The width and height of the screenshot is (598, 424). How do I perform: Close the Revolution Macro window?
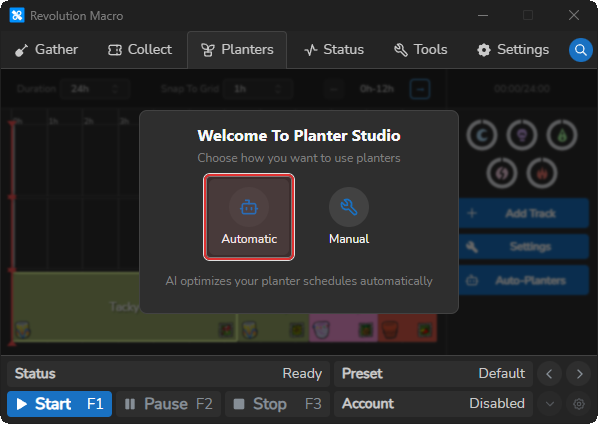point(574,15)
